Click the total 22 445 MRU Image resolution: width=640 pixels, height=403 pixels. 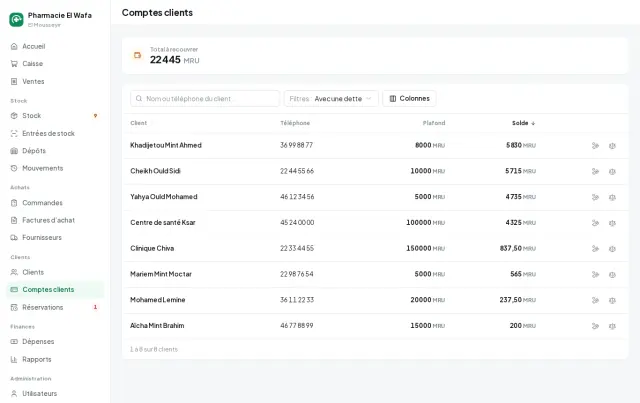174,60
